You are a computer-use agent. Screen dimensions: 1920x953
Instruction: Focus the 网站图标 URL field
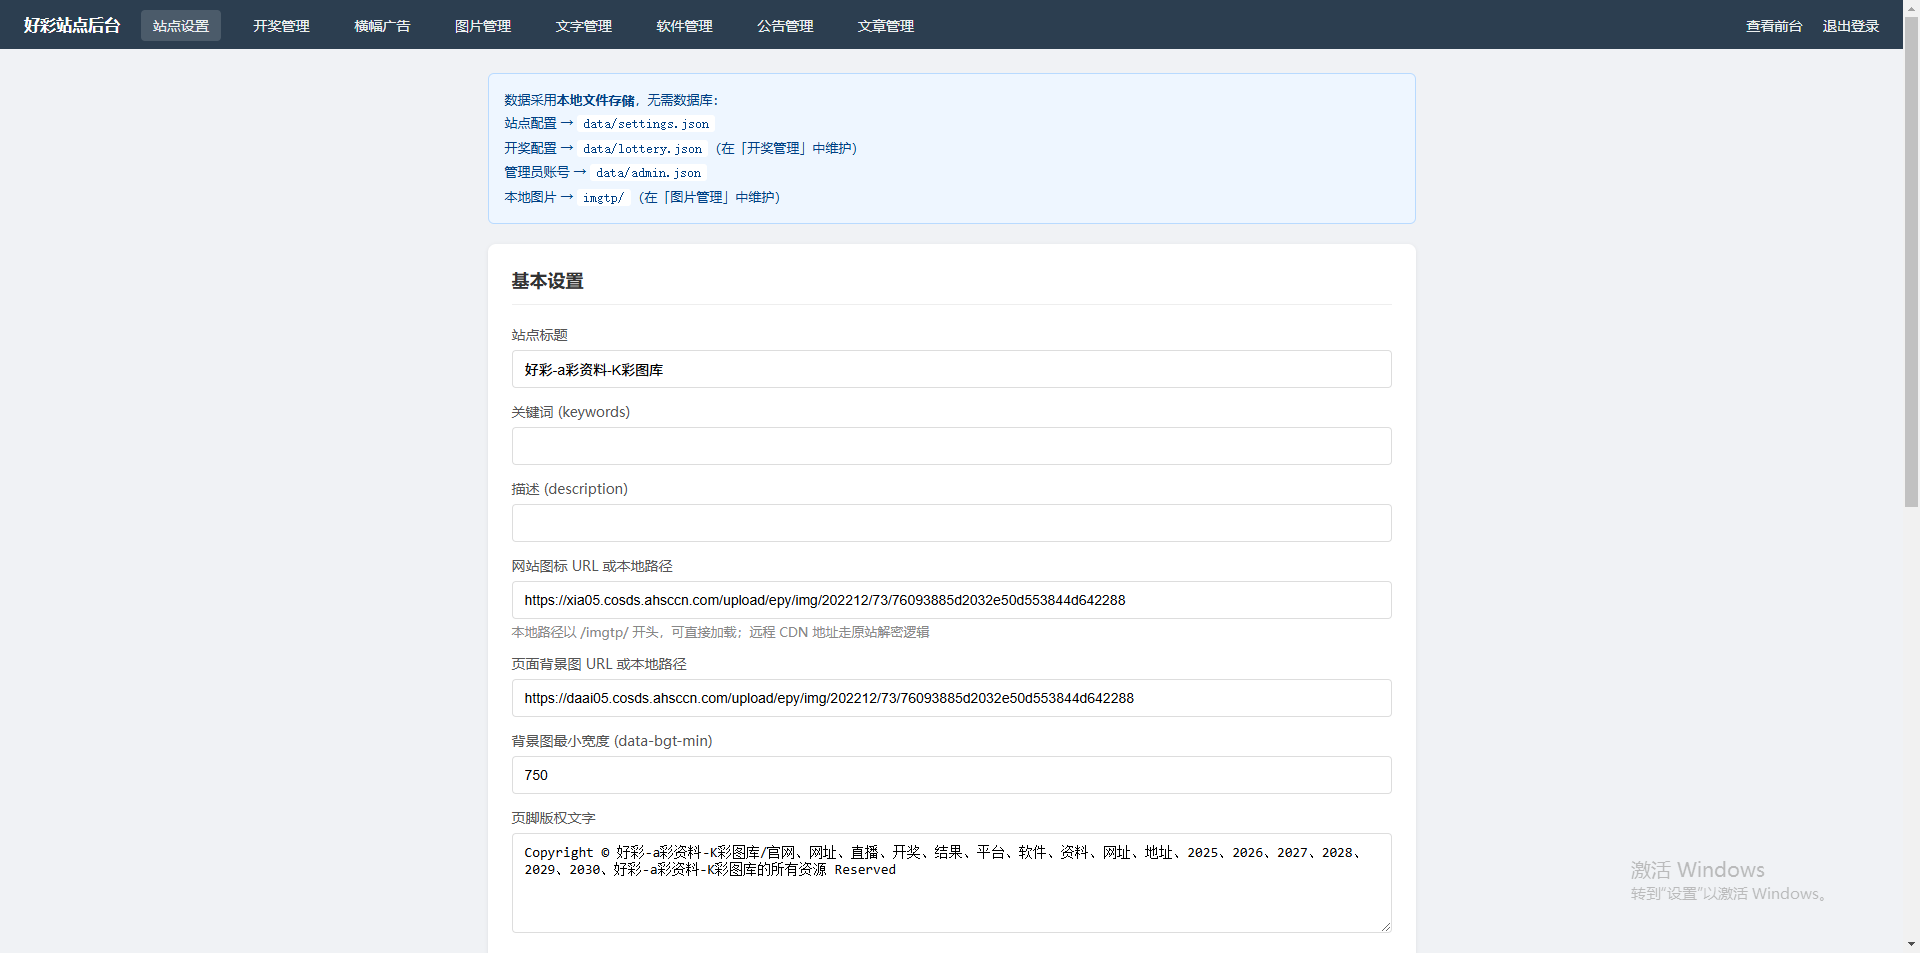[951, 600]
